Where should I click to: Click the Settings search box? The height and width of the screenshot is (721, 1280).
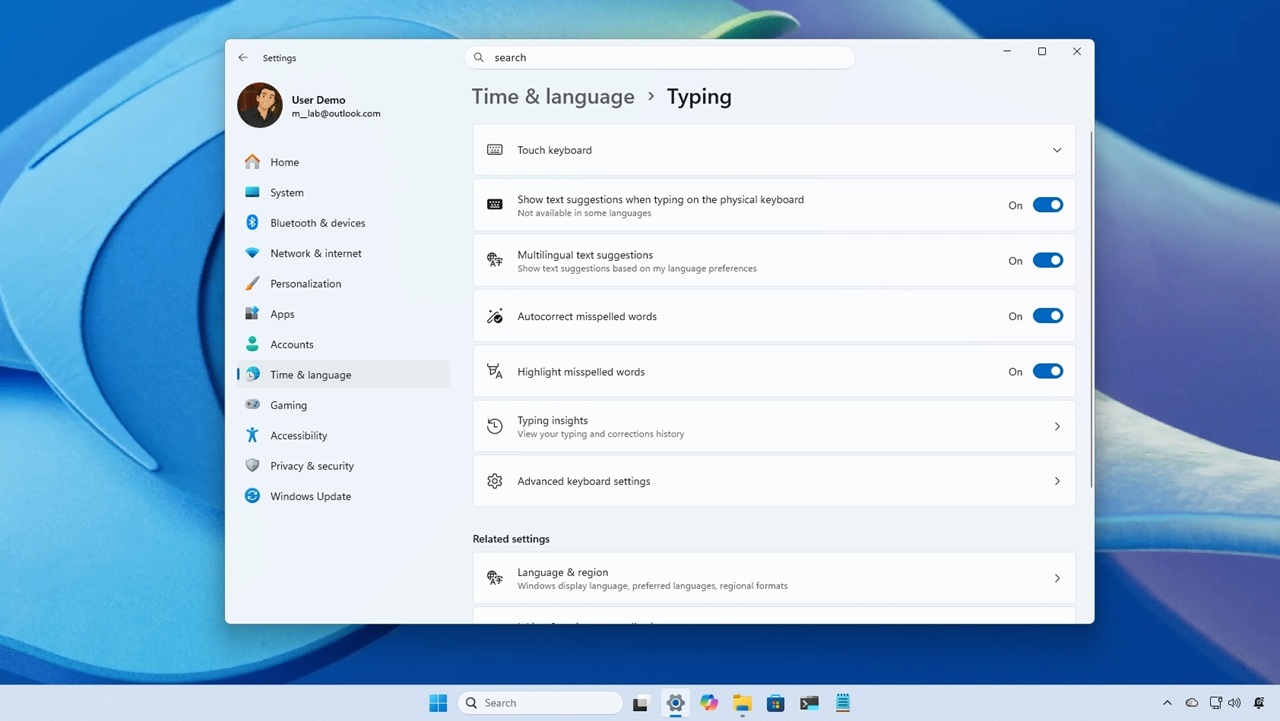click(x=660, y=57)
